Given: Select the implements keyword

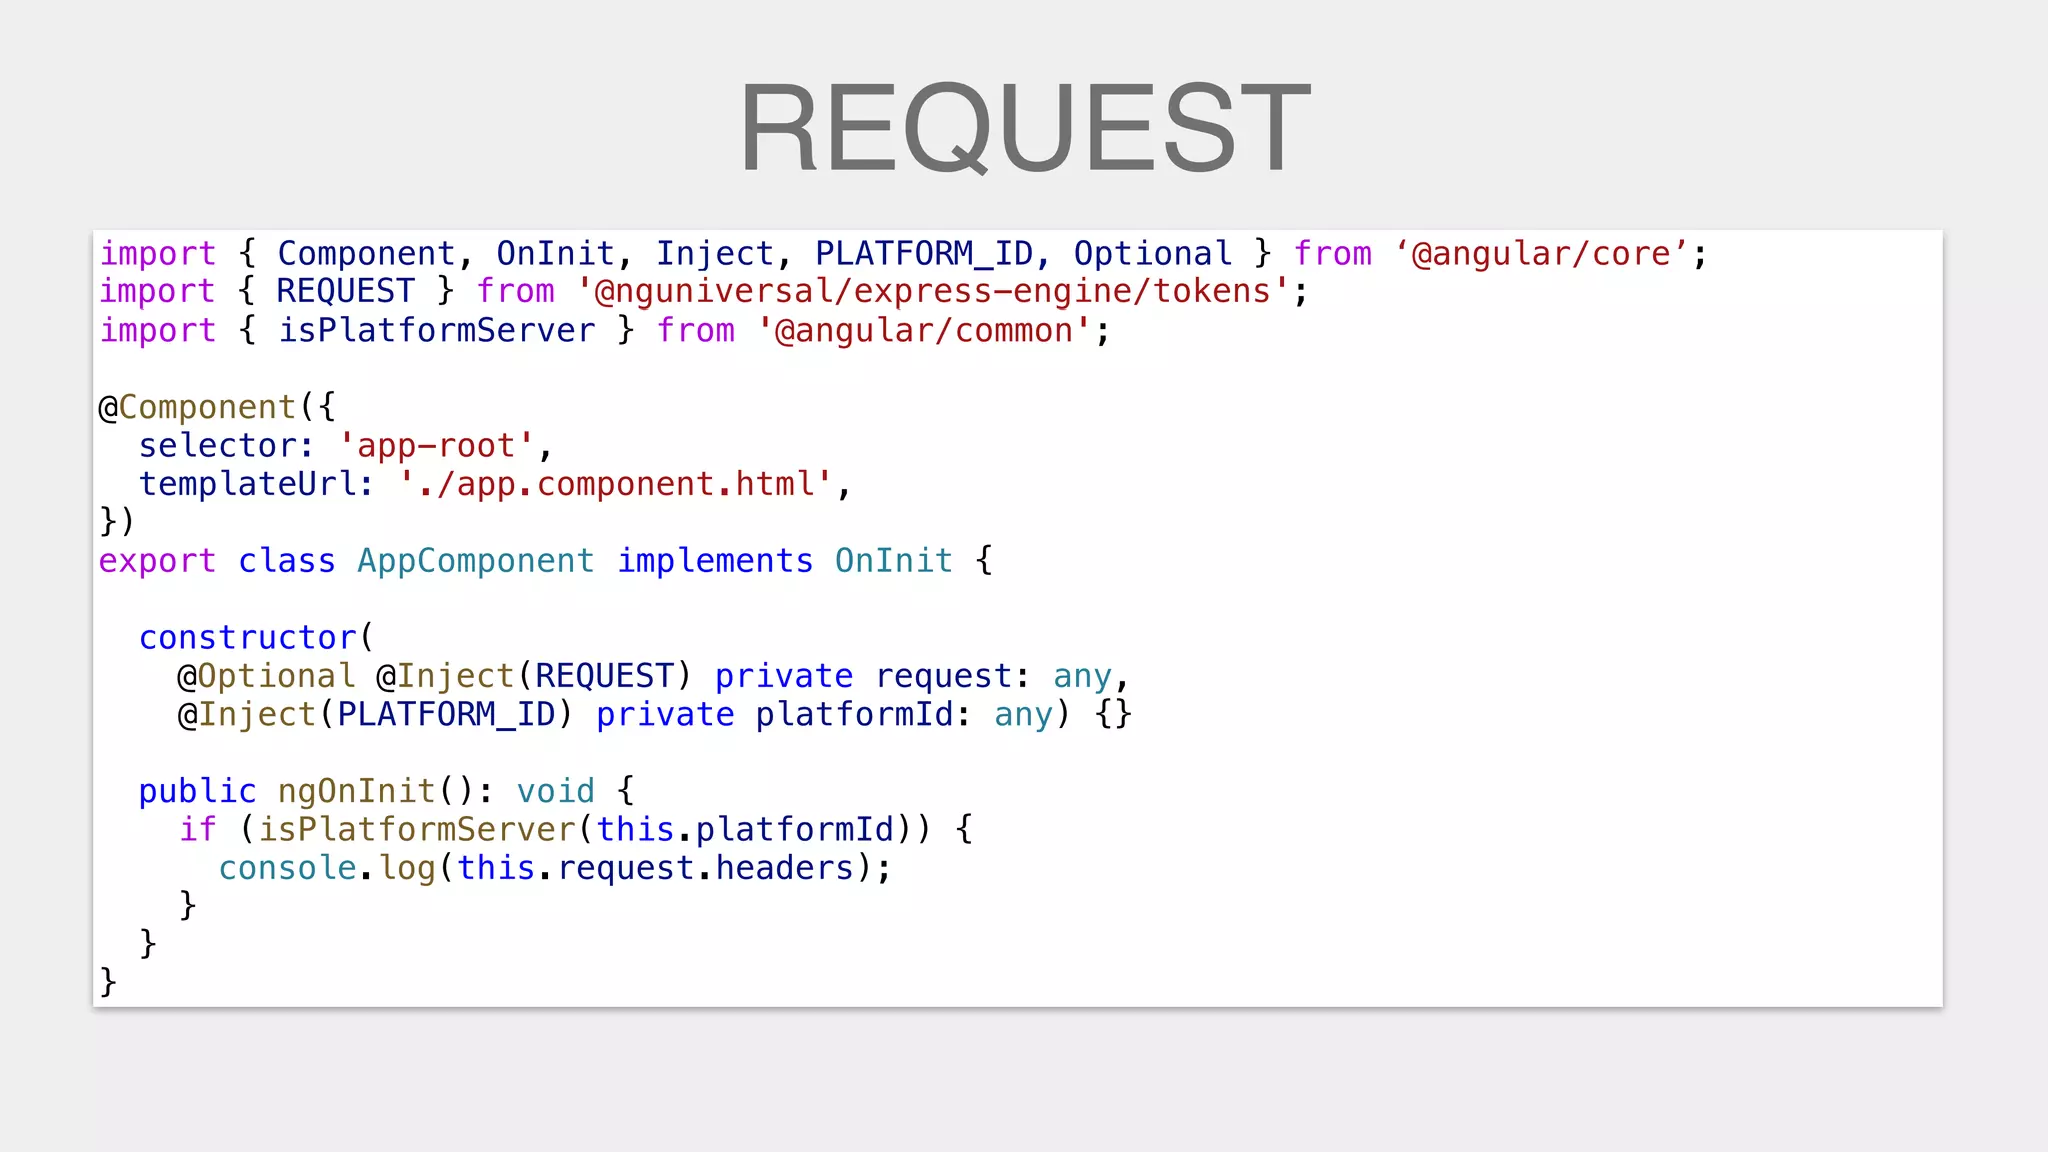Looking at the screenshot, I should [715, 561].
